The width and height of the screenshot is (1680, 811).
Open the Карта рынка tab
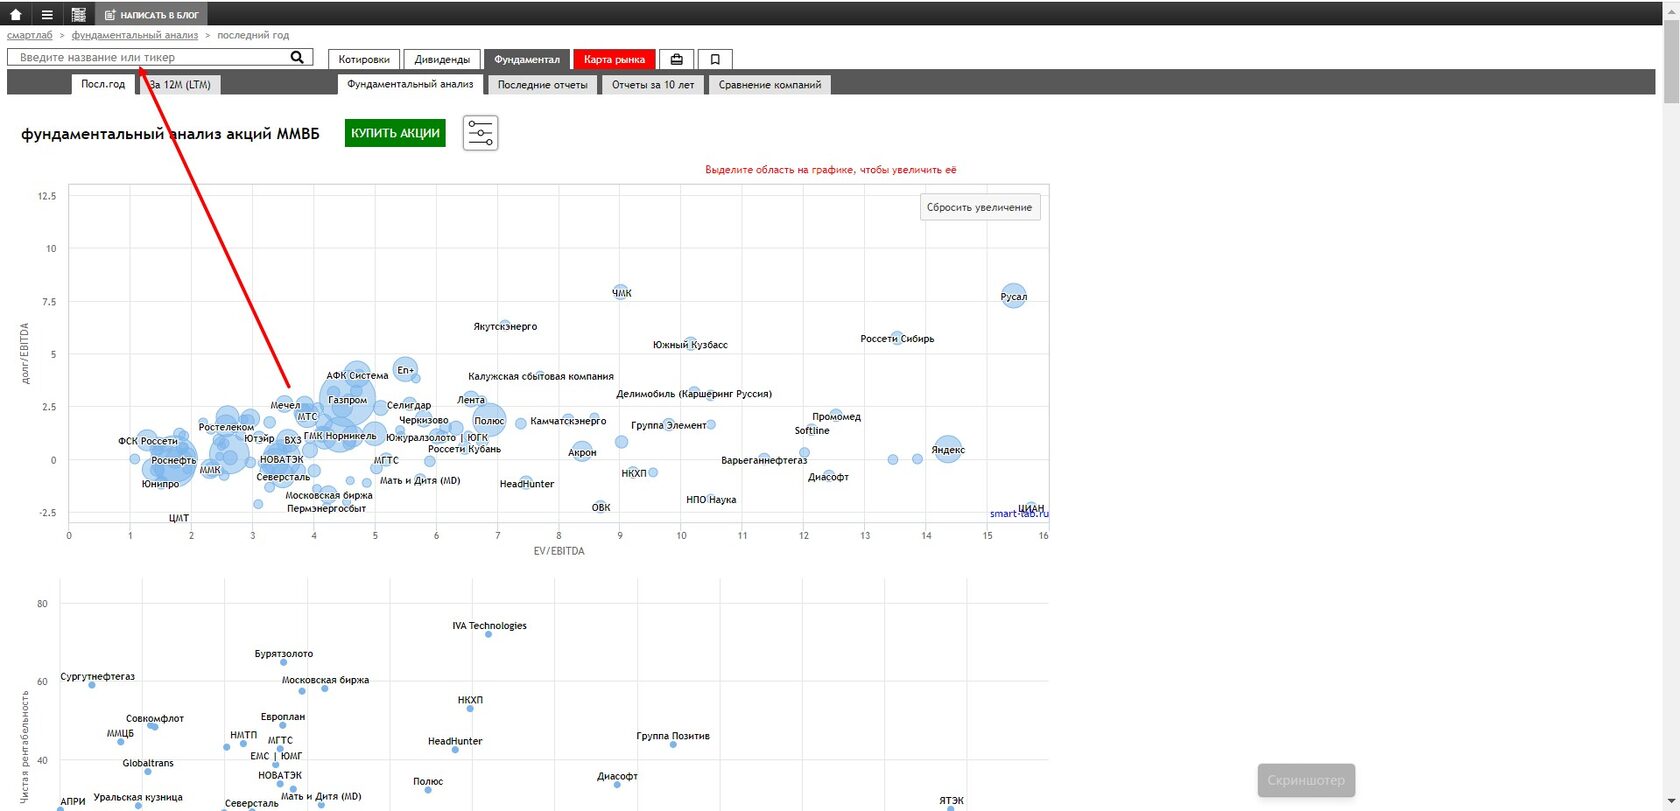pyautogui.click(x=614, y=59)
